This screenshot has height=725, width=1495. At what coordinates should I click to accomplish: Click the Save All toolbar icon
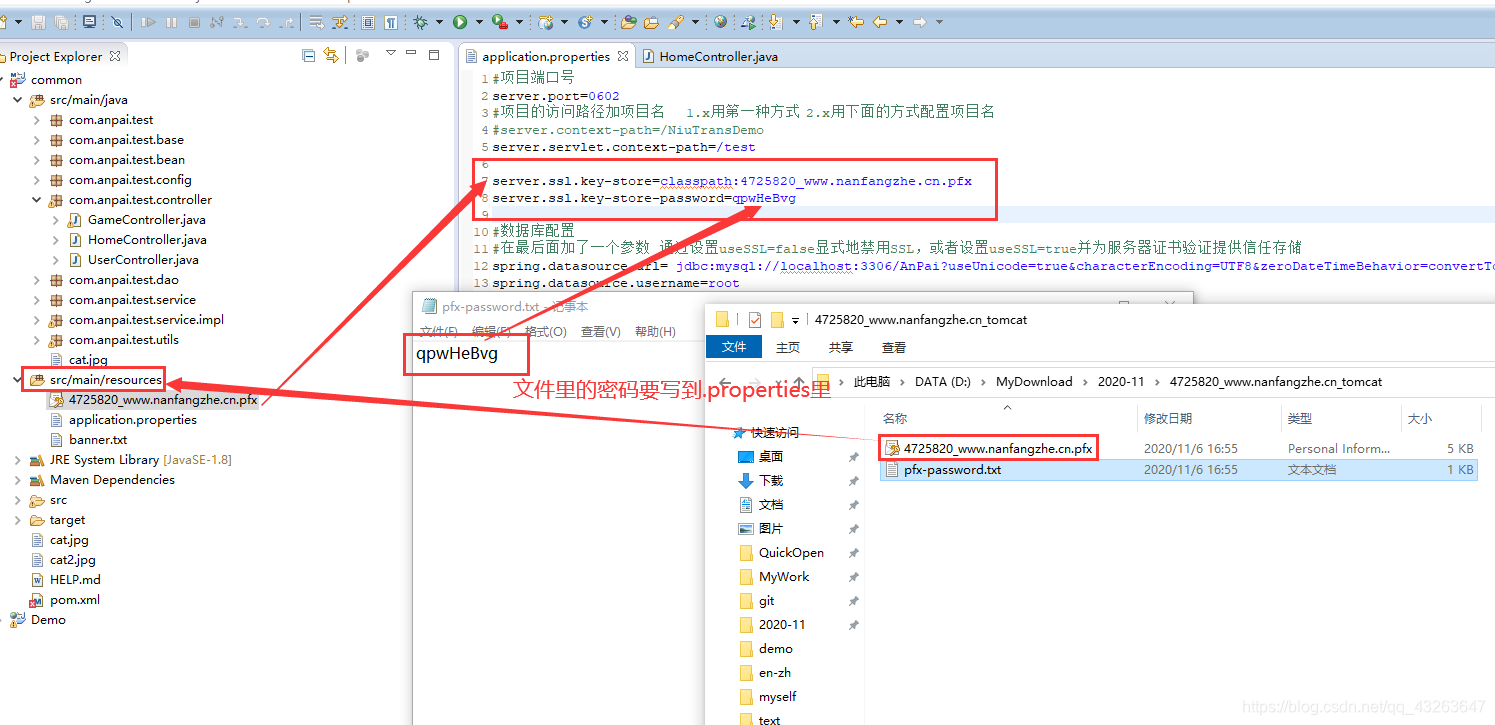[x=60, y=22]
